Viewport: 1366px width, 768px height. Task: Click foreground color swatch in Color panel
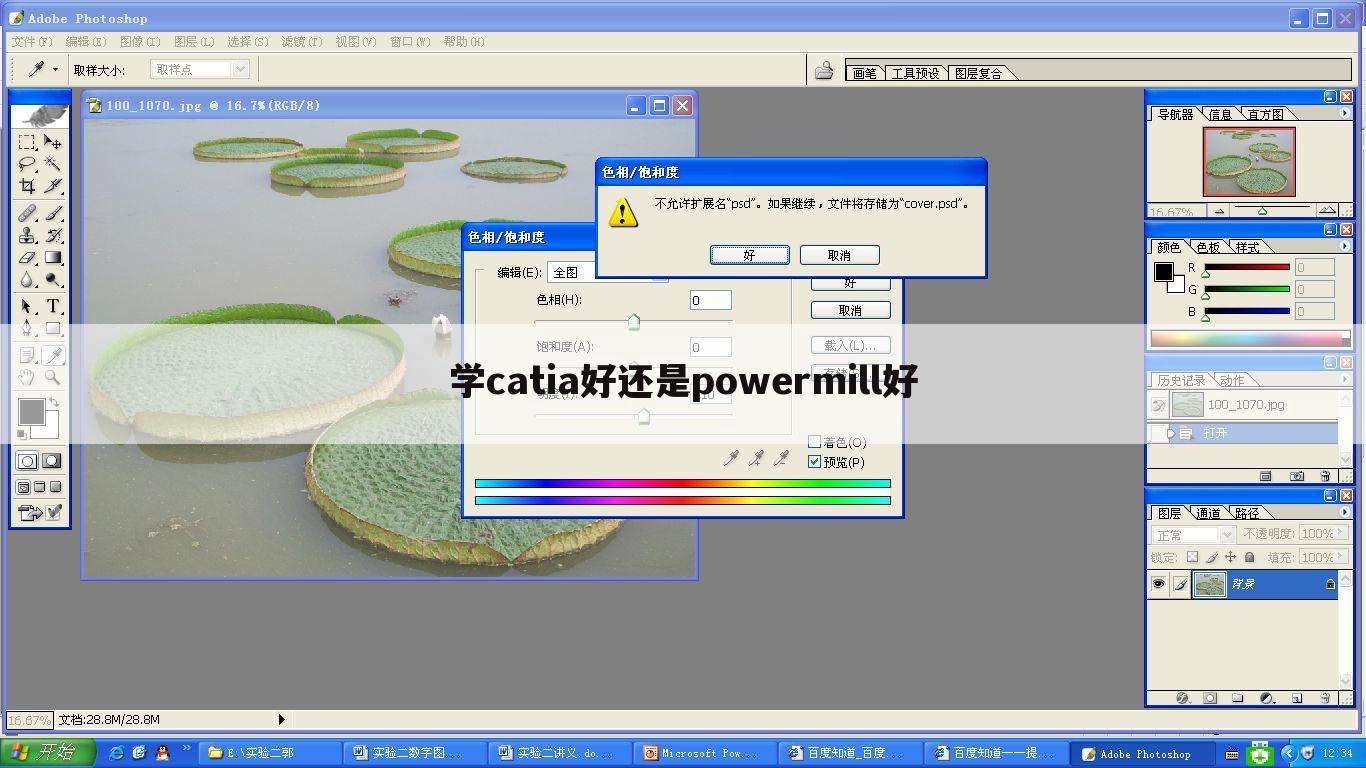click(1164, 272)
